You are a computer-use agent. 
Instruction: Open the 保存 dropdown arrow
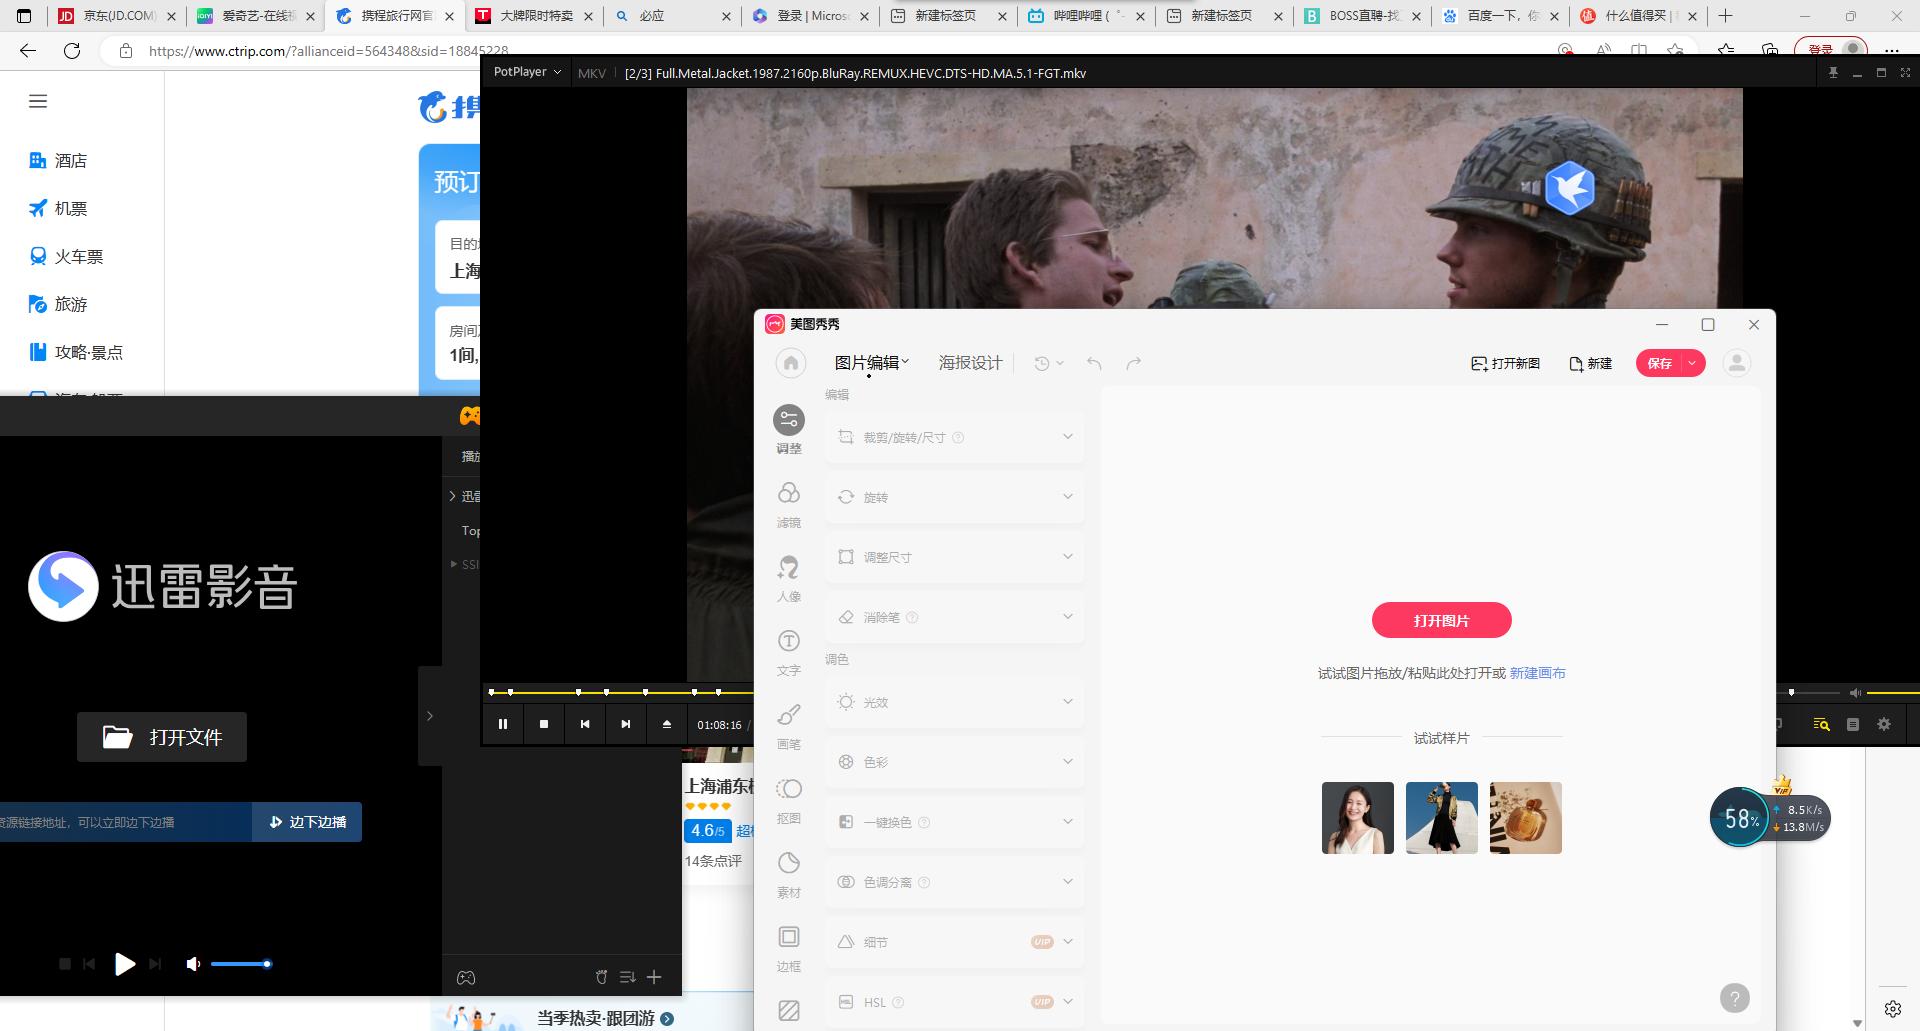(1692, 363)
